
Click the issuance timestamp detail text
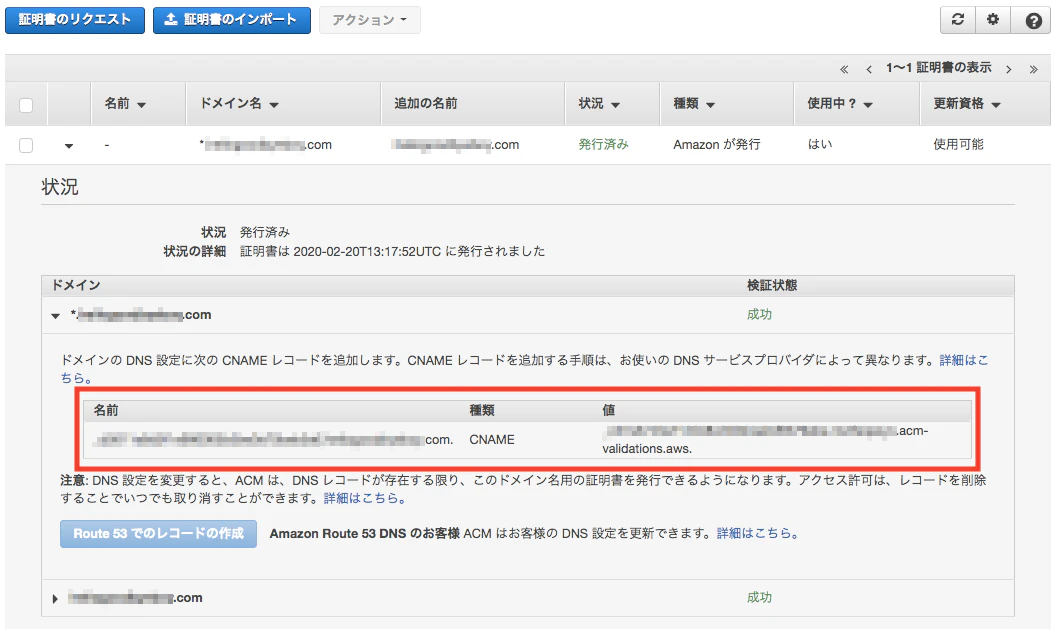[393, 252]
